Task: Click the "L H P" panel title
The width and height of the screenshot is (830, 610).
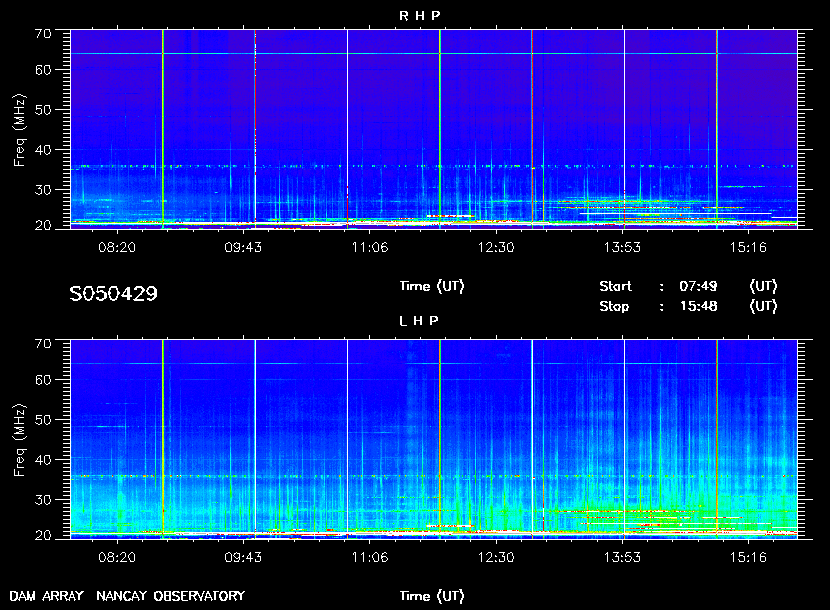Action: pos(419,321)
